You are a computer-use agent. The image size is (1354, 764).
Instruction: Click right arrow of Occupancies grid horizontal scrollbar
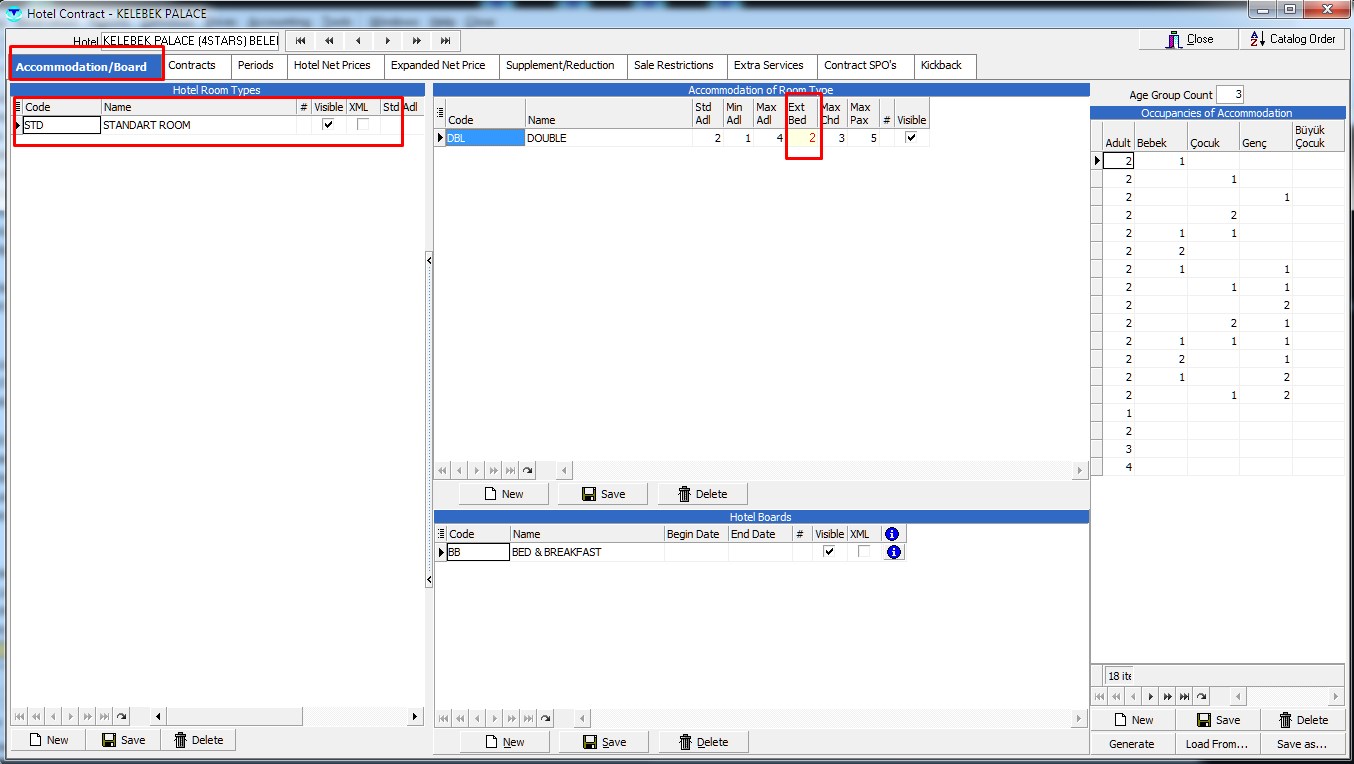point(1336,696)
